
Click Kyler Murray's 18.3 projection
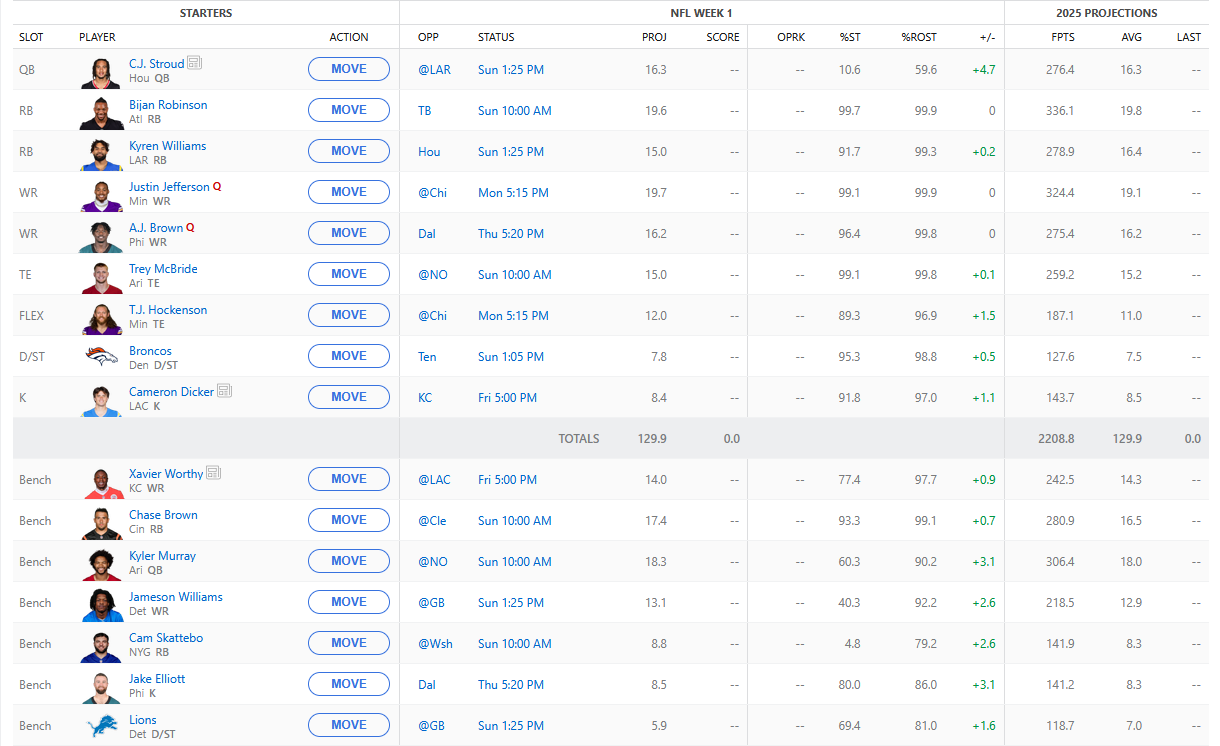click(656, 562)
